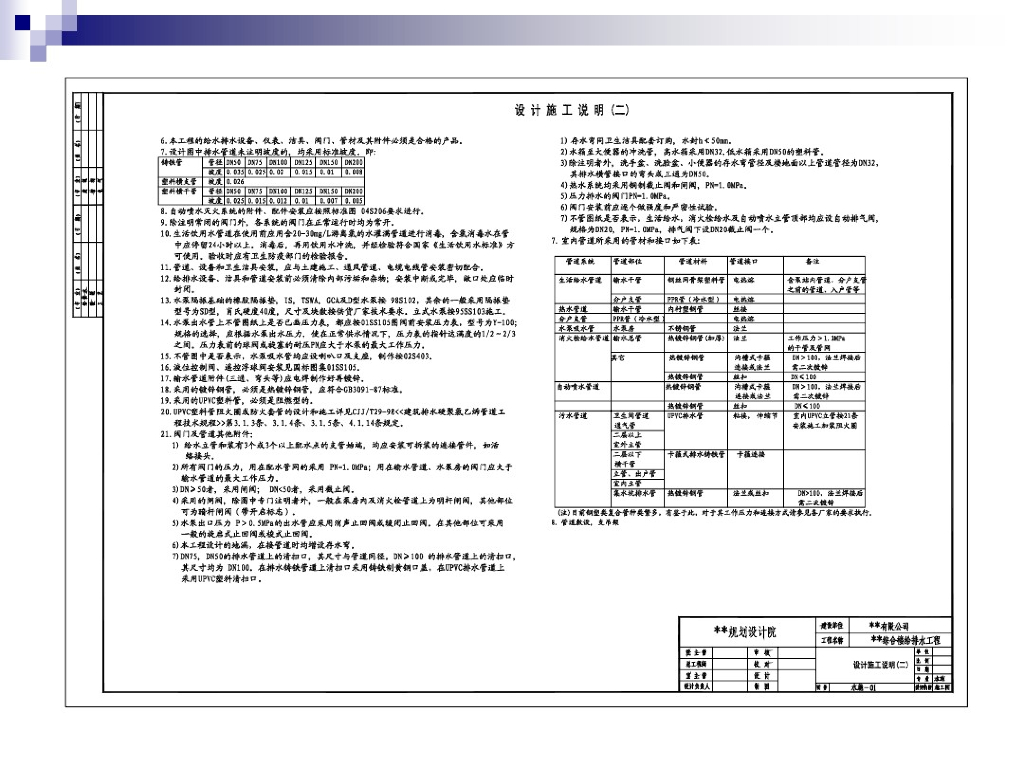
Task: Click note 8 about 自动喷水灭火系统
Action: tap(293, 212)
